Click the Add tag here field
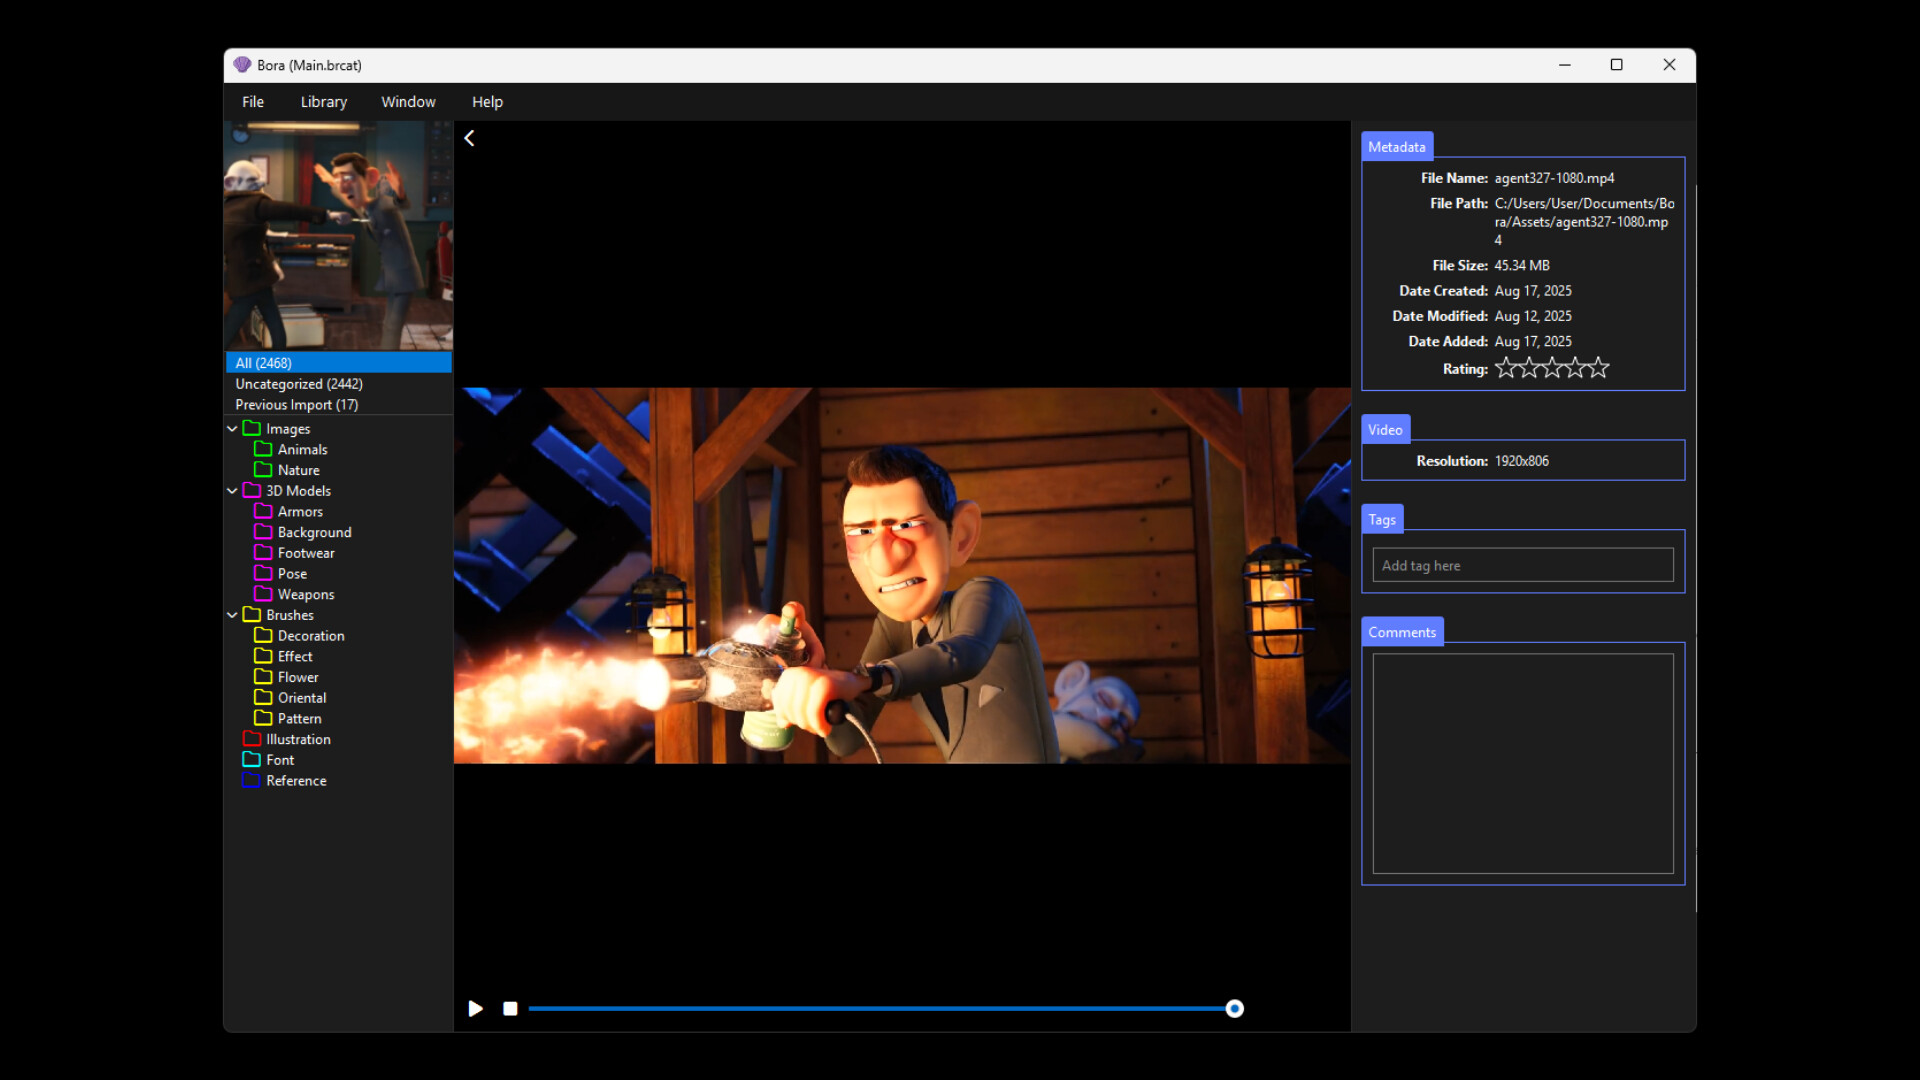 pos(1522,565)
